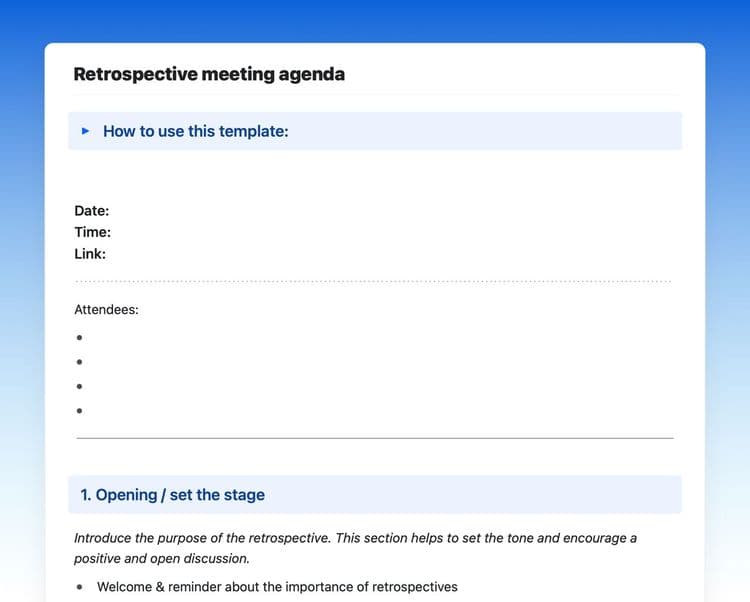Place cursor on the Time: line
Viewport: 750px width, 602px height.
93,232
